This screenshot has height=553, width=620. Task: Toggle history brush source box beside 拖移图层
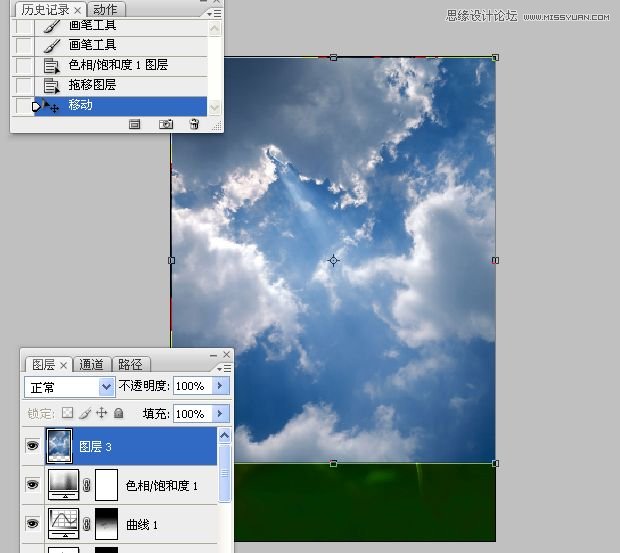coord(23,85)
